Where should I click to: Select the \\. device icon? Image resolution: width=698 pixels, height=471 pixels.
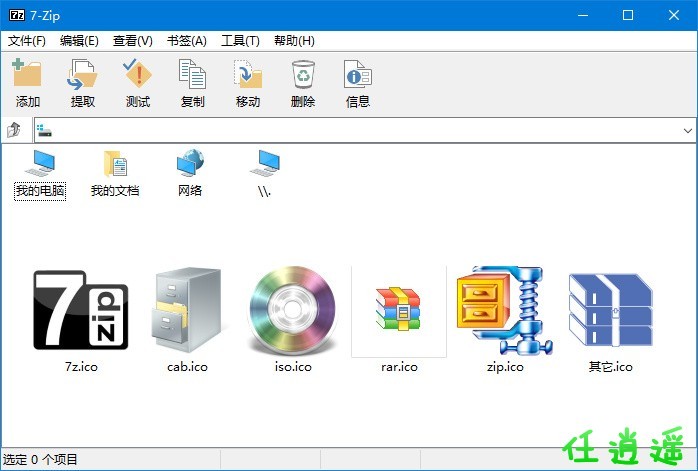pyautogui.click(x=265, y=163)
